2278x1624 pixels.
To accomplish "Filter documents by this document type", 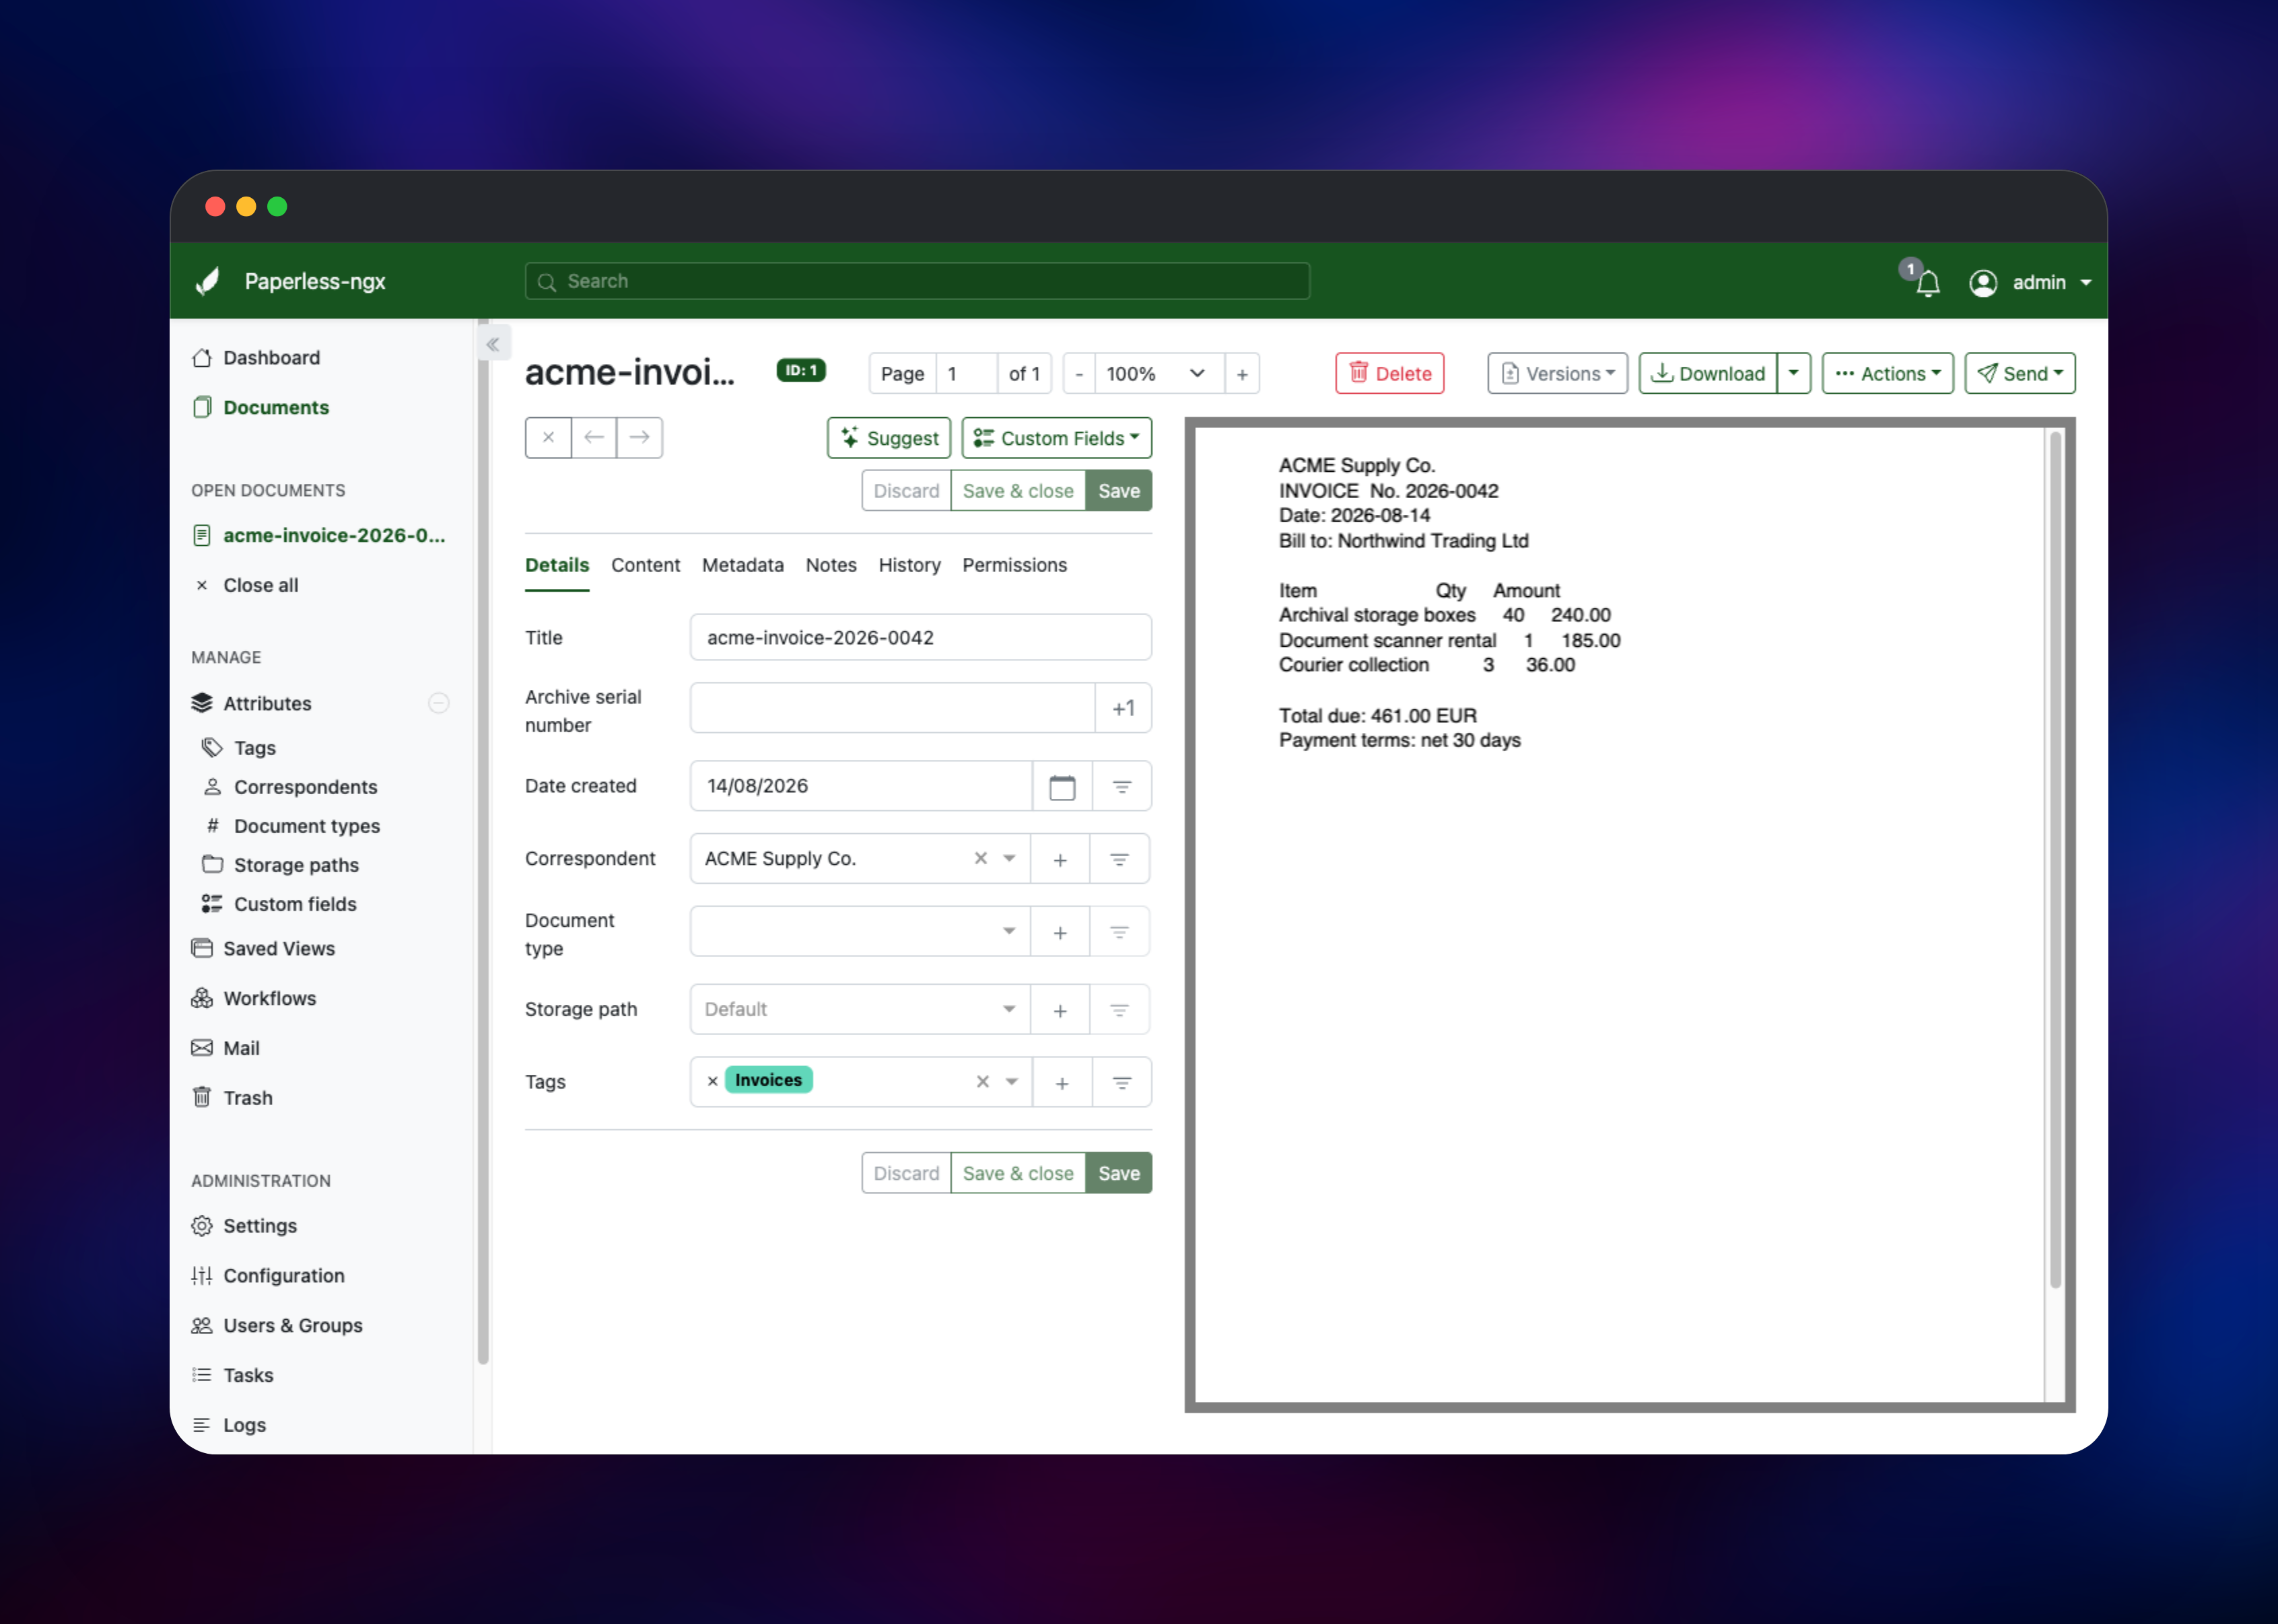I will coord(1120,933).
